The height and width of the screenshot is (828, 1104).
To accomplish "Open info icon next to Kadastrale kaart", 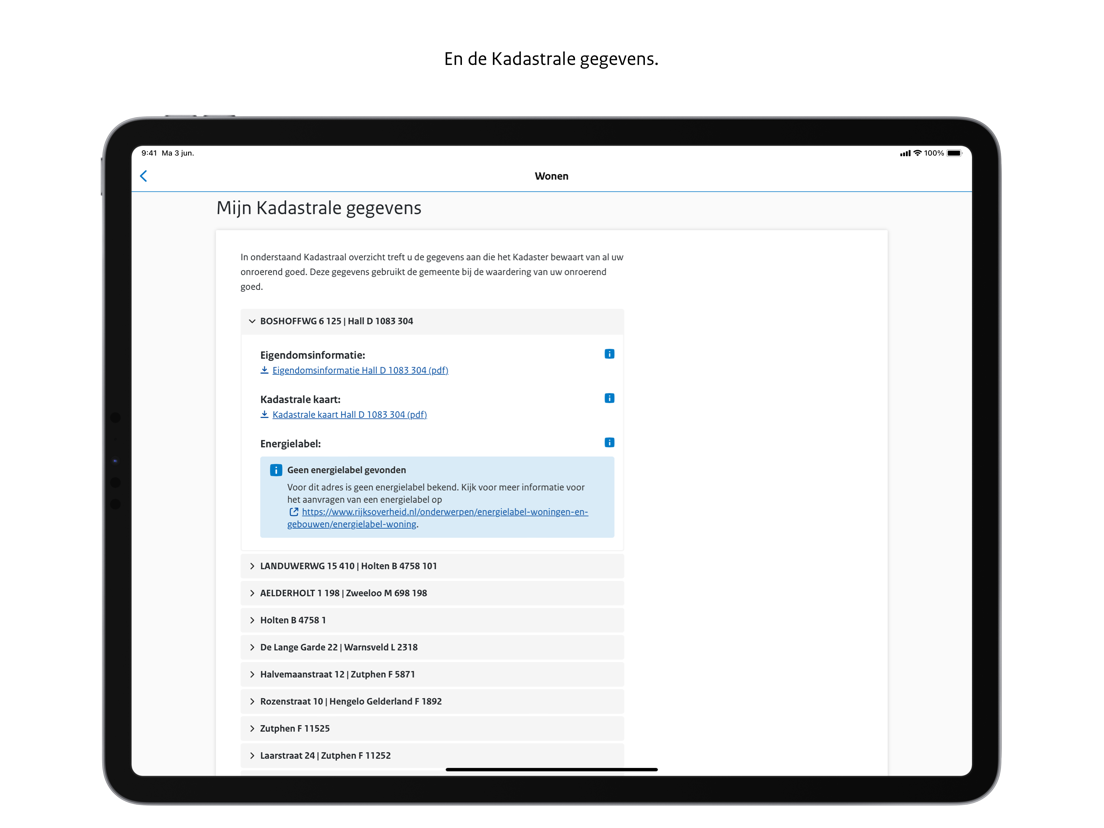I will (610, 399).
